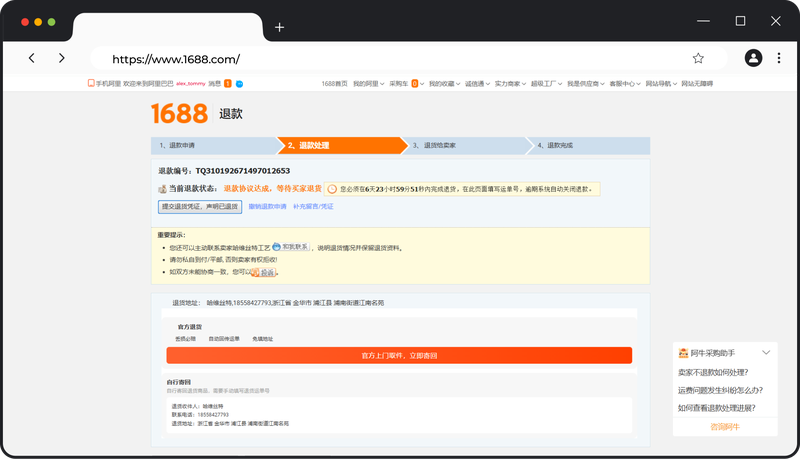Click the 消息 message count badge
The image size is (800, 459).
coord(228,84)
